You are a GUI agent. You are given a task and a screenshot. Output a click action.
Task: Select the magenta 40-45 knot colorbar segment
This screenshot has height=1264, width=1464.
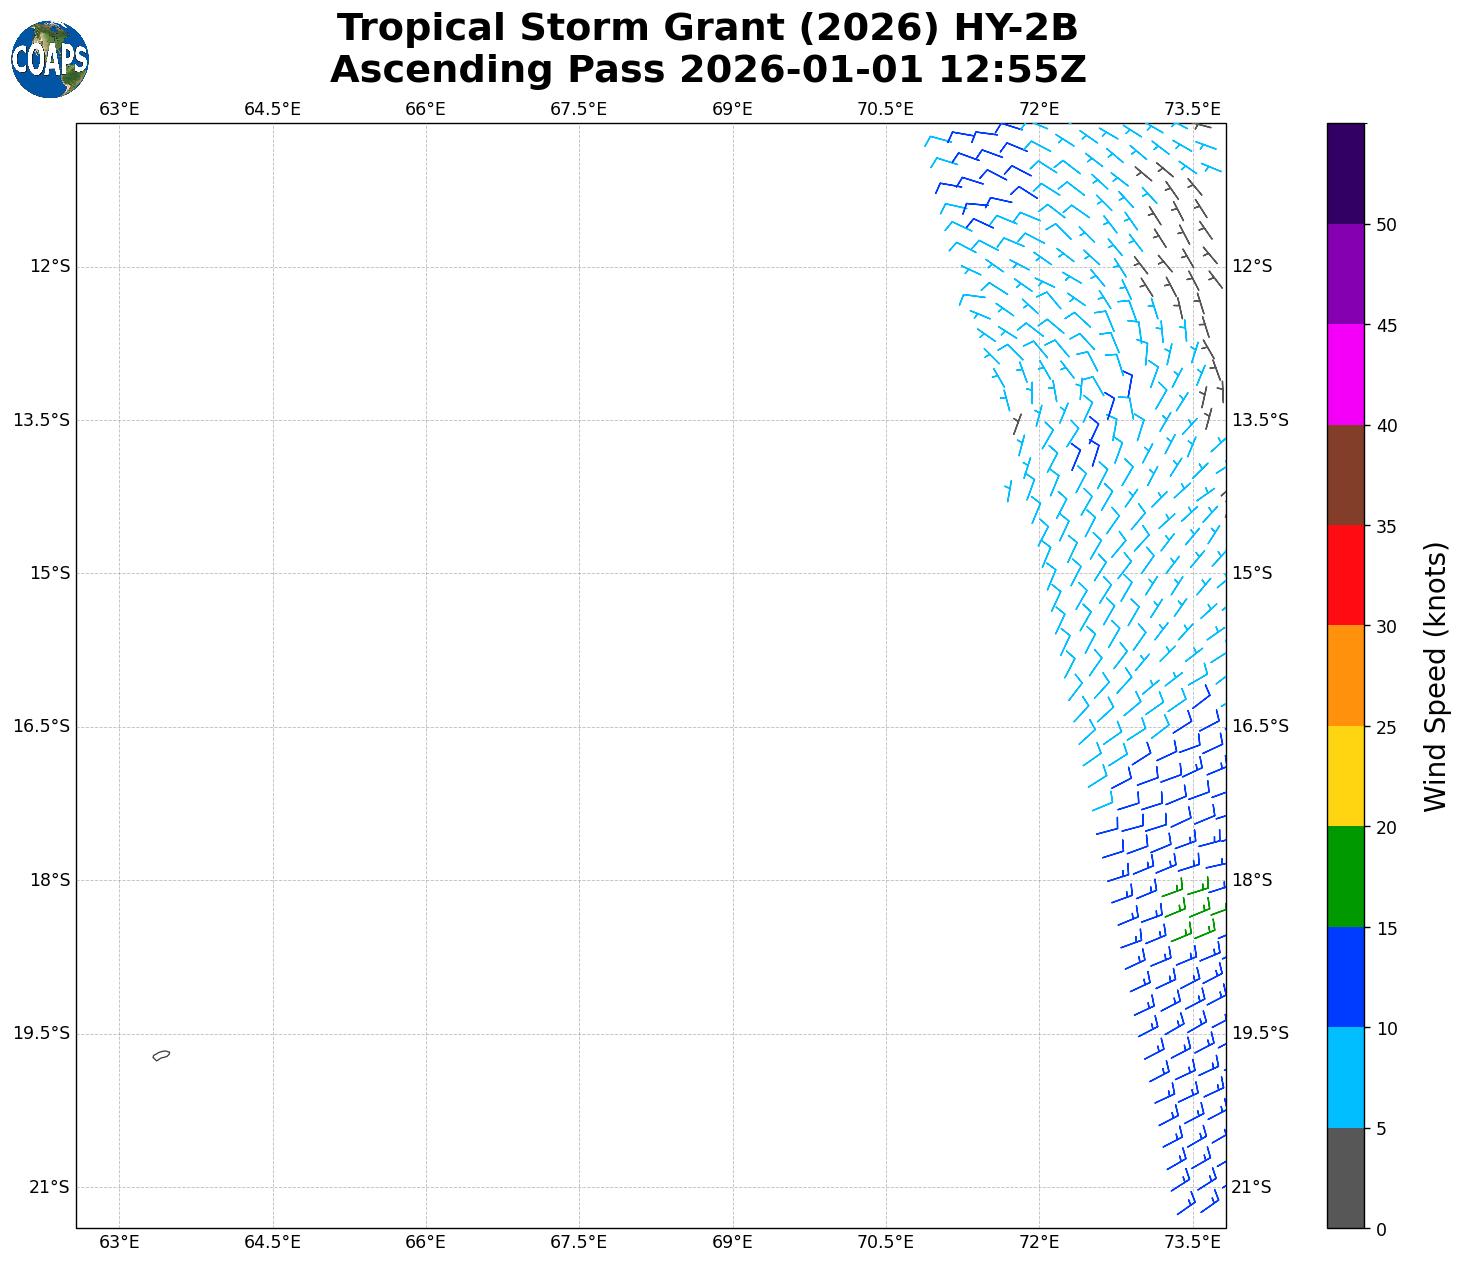(x=1345, y=374)
